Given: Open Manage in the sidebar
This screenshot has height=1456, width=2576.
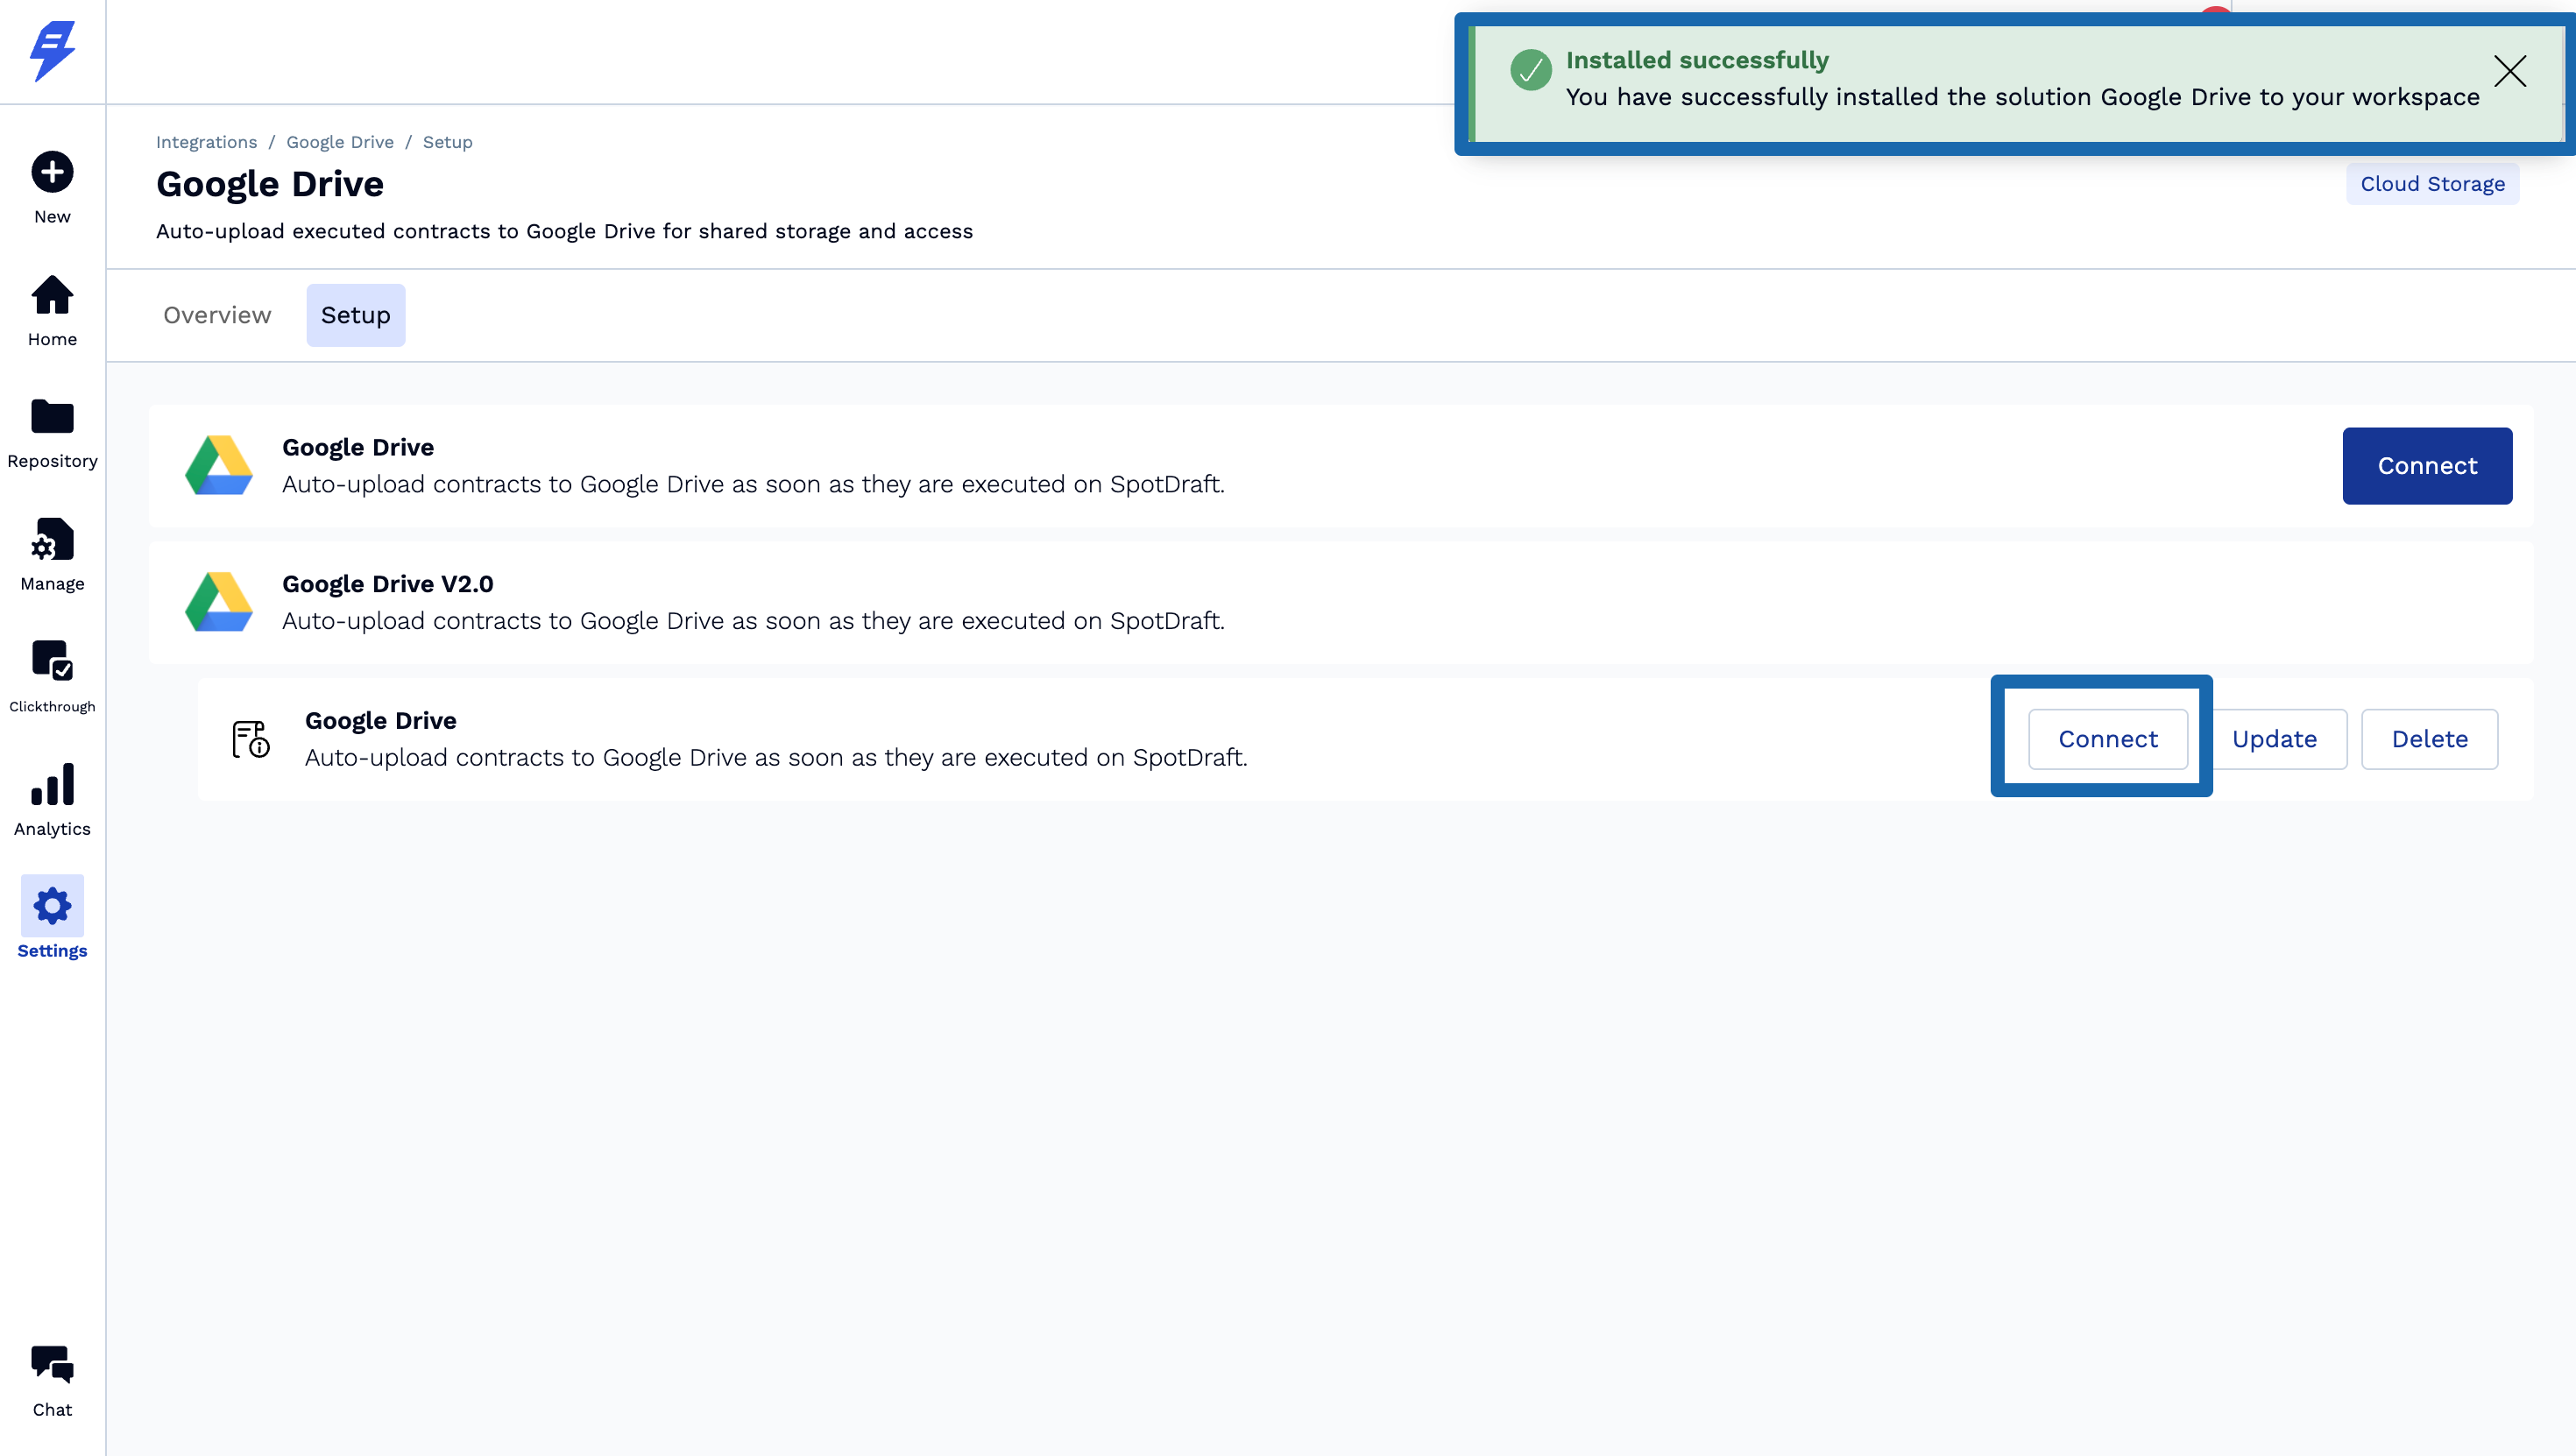Looking at the screenshot, I should (x=52, y=541).
